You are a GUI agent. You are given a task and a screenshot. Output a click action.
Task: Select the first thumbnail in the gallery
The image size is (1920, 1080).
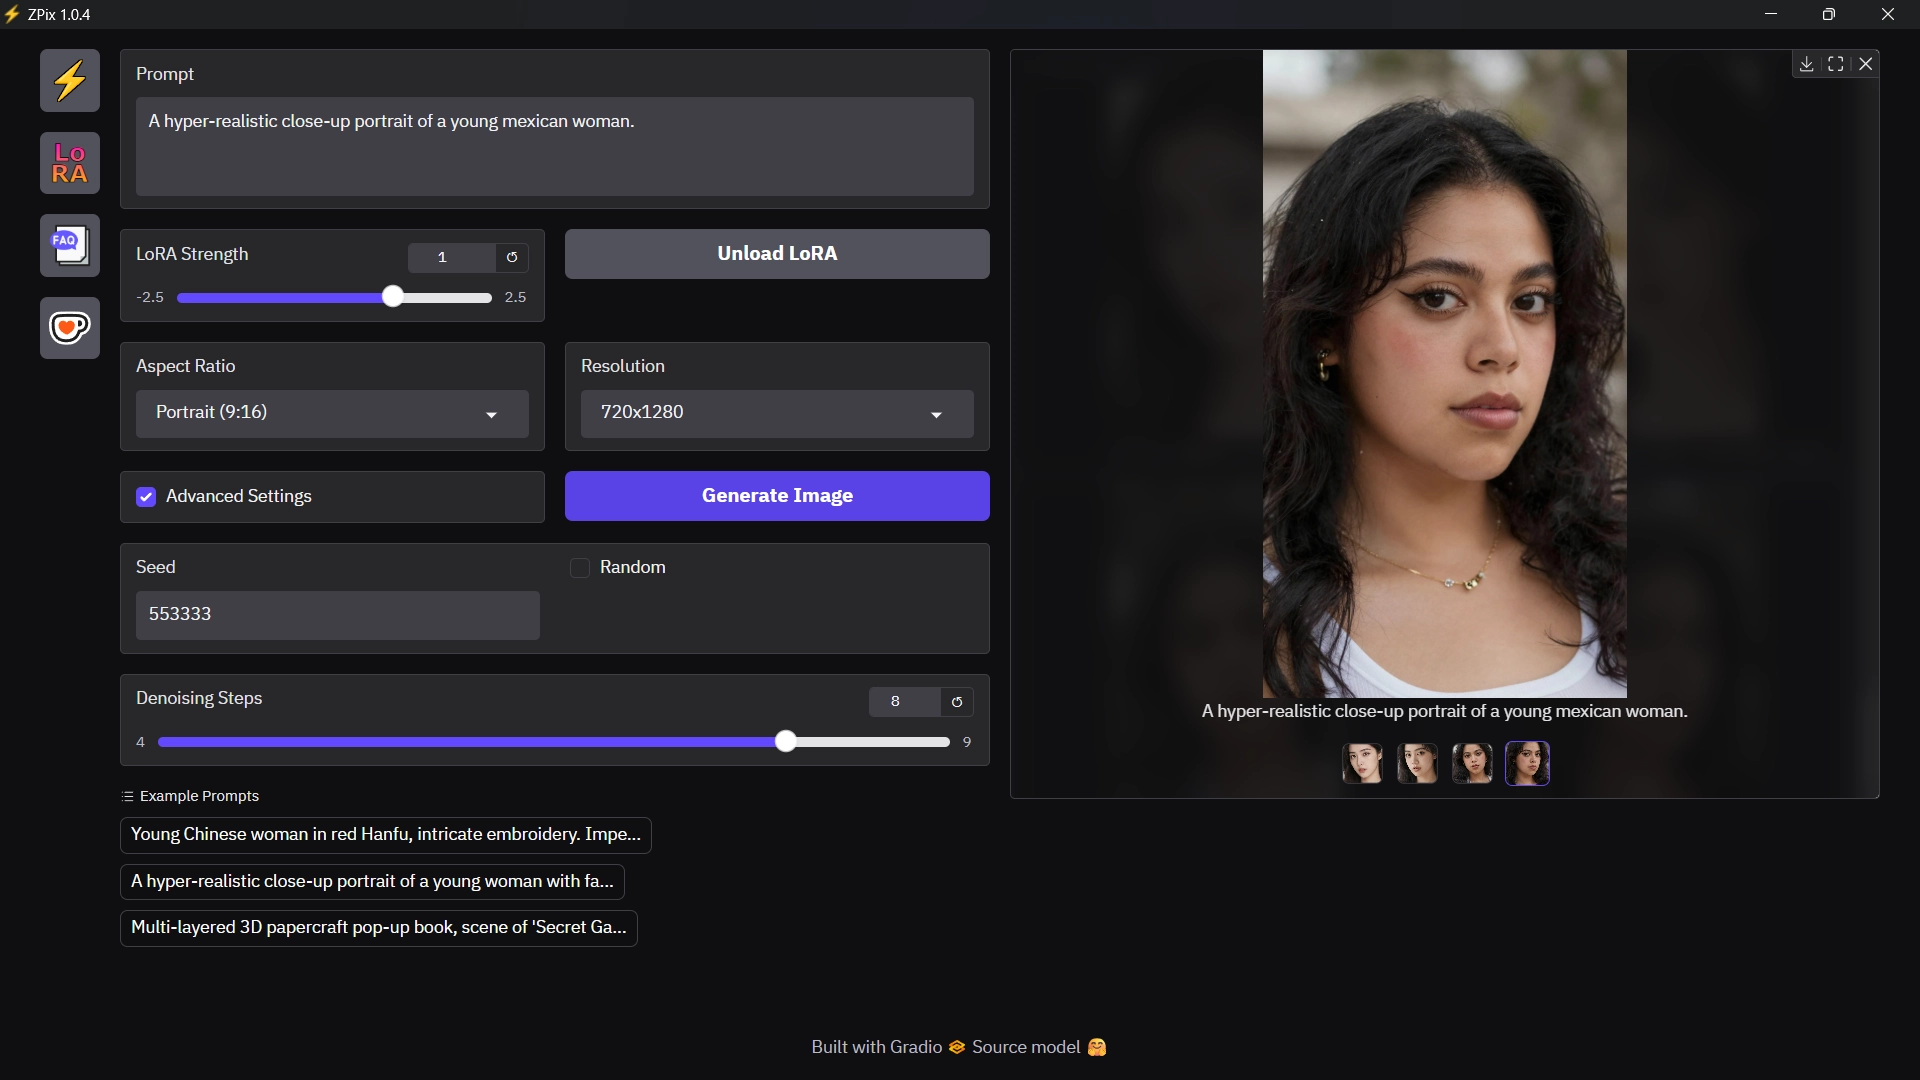pyautogui.click(x=1362, y=763)
